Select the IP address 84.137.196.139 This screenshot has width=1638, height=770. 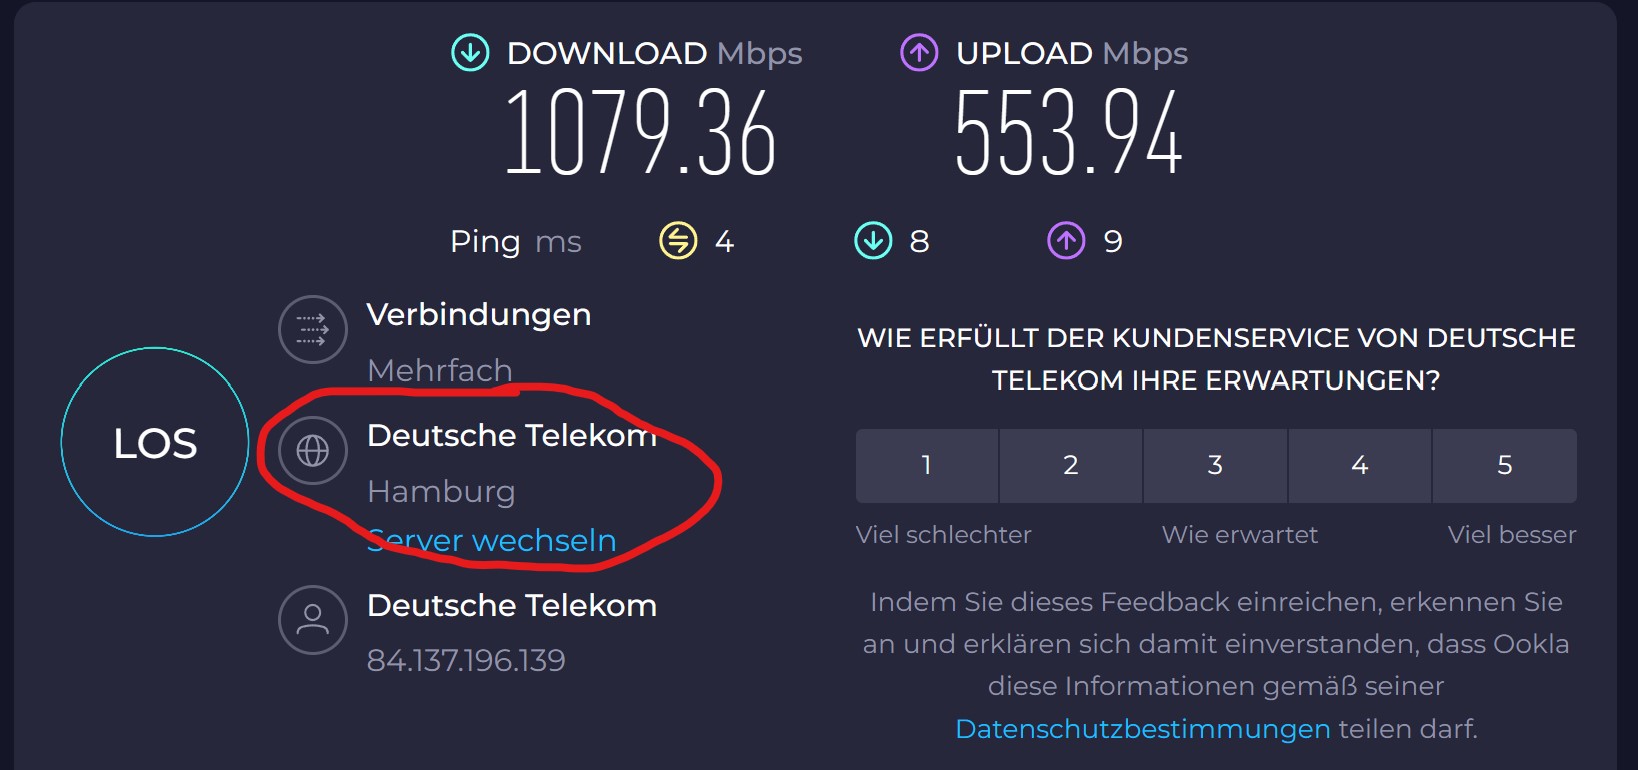tap(466, 659)
